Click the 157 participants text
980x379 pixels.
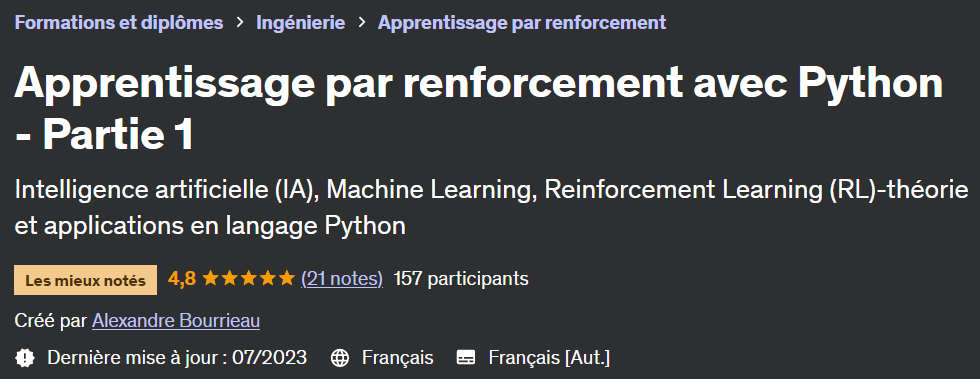tap(461, 279)
